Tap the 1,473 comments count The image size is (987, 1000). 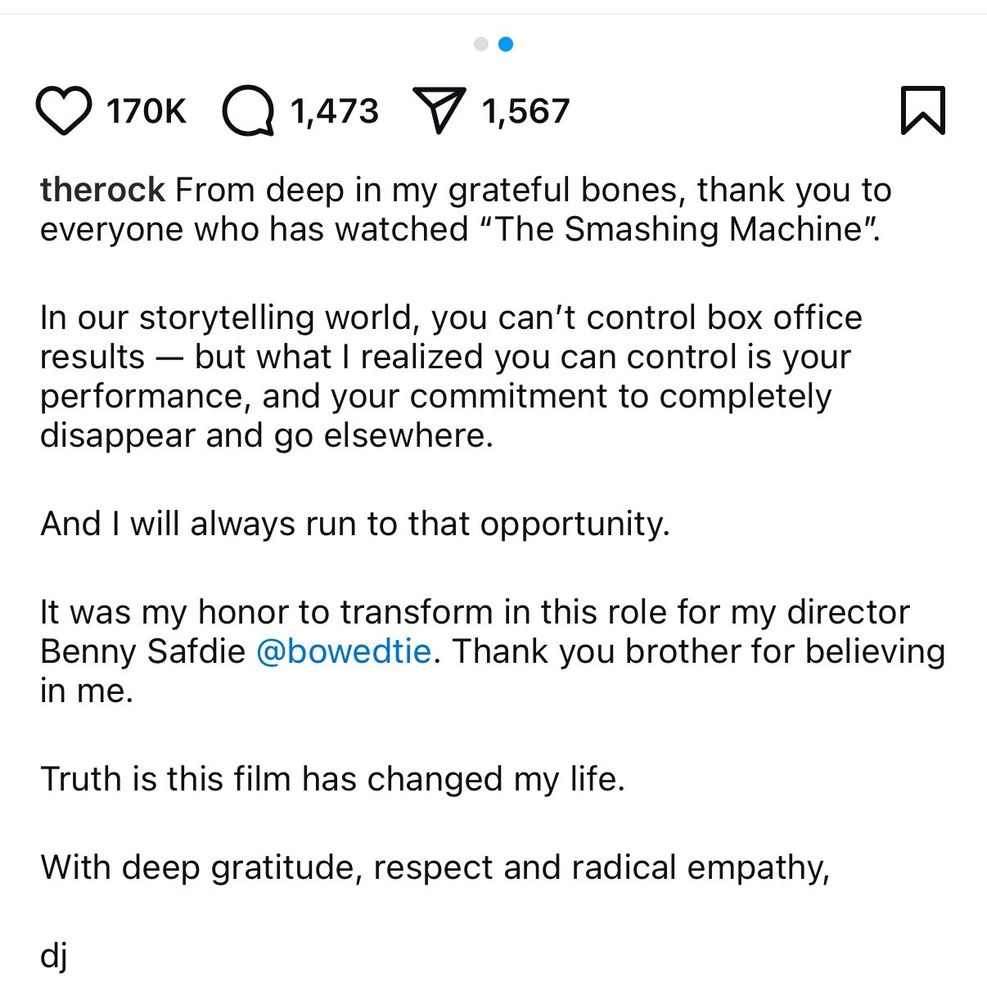tap(334, 111)
